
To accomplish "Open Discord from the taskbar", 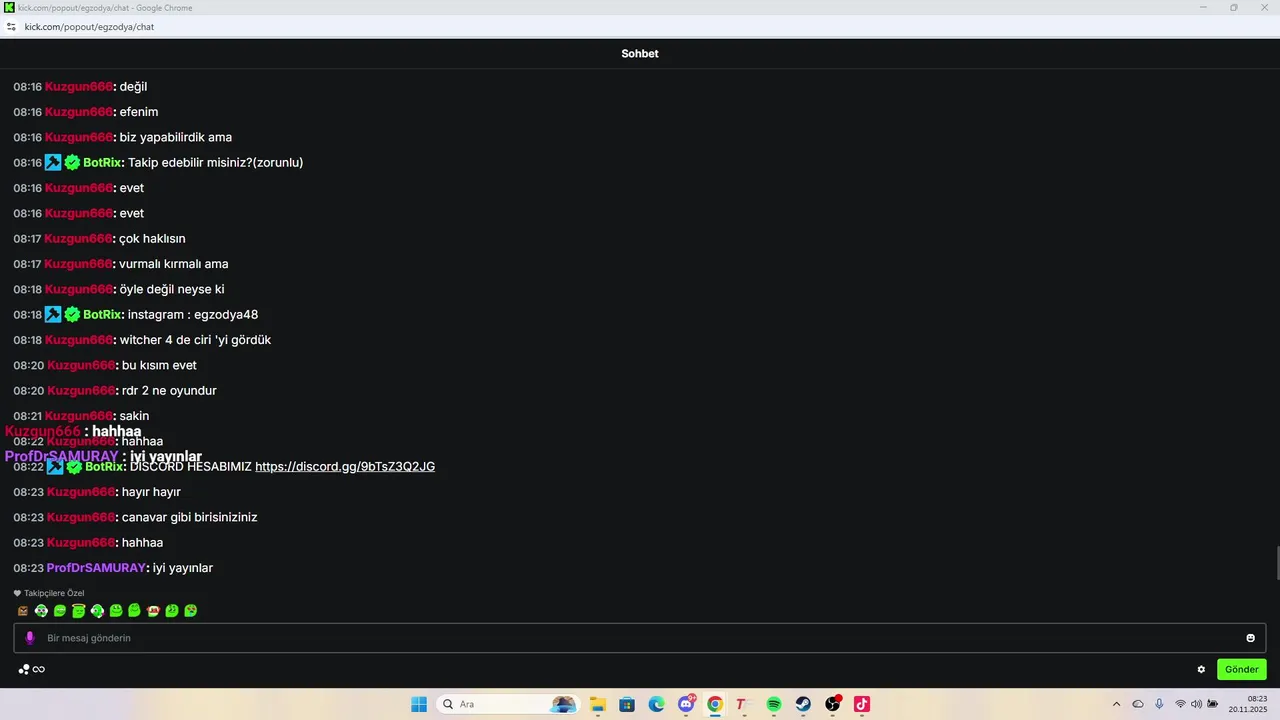I will (686, 704).
